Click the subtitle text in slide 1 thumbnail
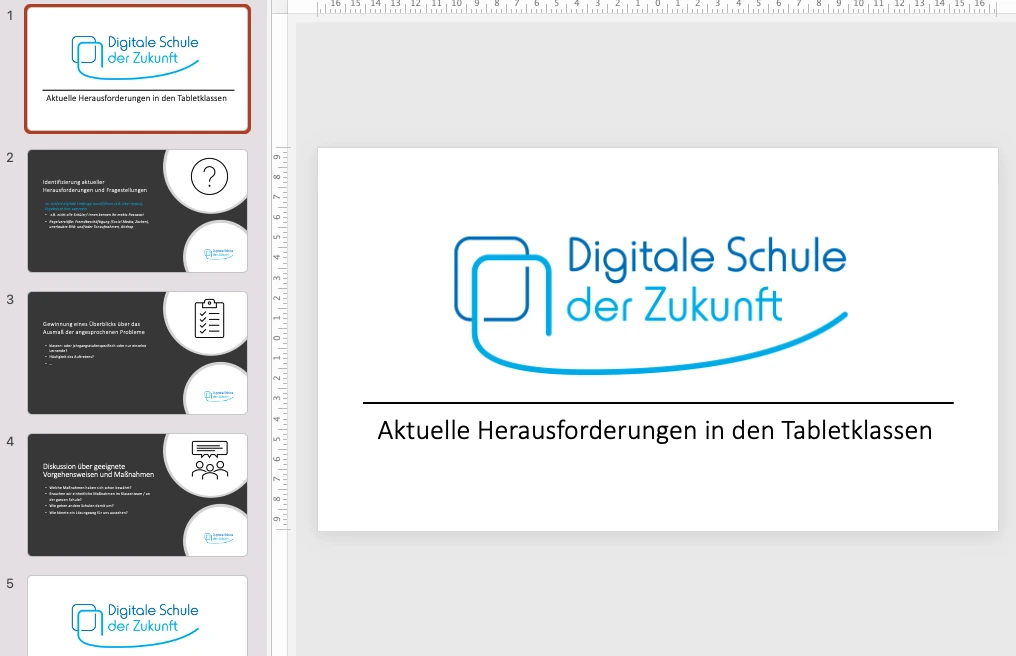The image size is (1016, 656). tap(137, 98)
